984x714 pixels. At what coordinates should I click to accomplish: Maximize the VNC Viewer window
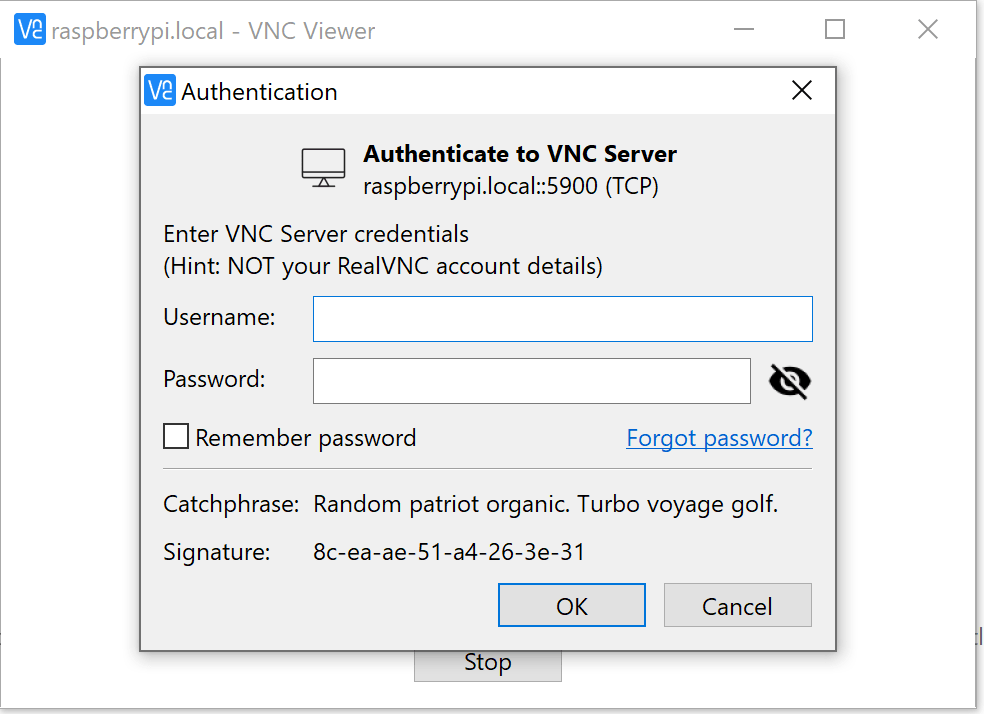coord(835,29)
